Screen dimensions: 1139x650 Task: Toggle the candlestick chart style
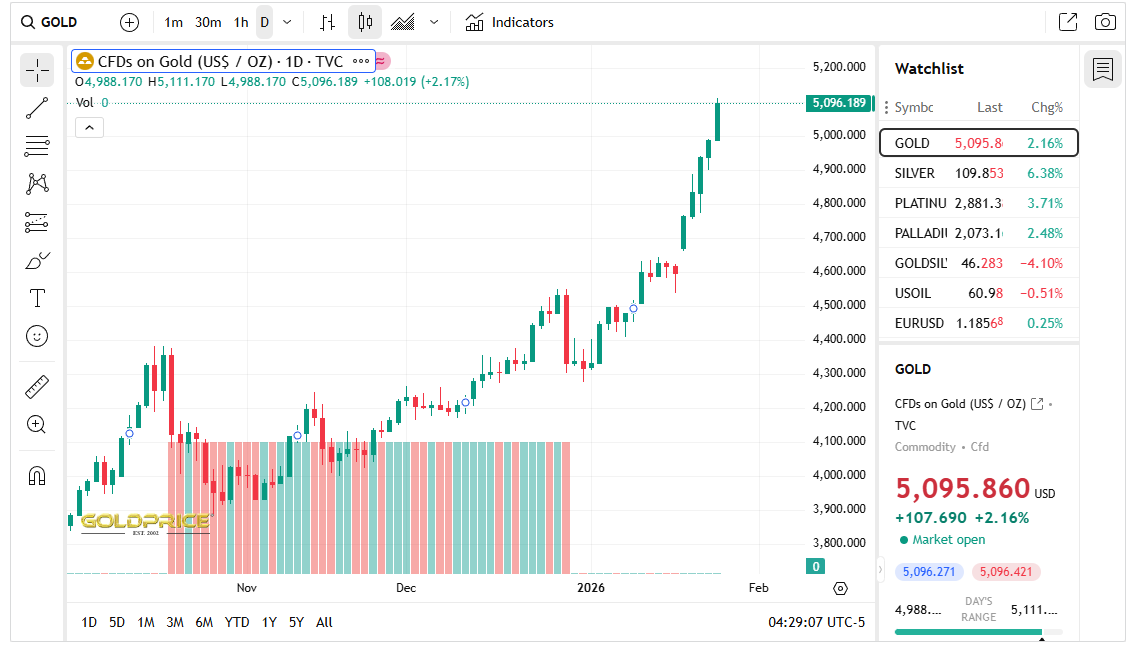pyautogui.click(x=365, y=22)
